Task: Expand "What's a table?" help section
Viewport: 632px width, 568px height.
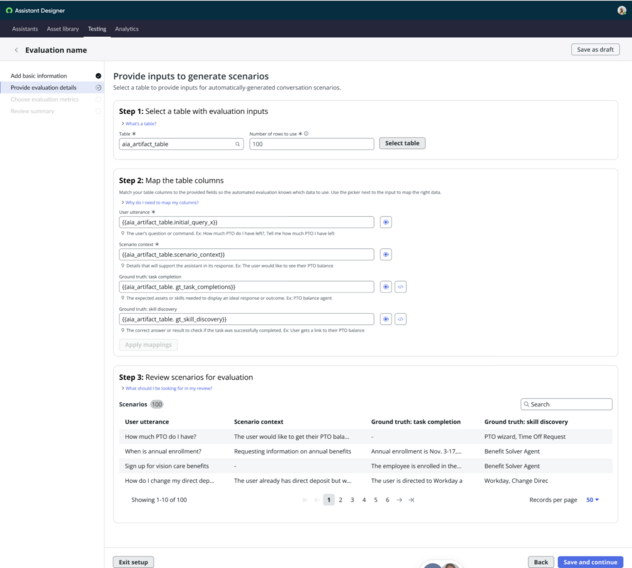Action: [139, 124]
